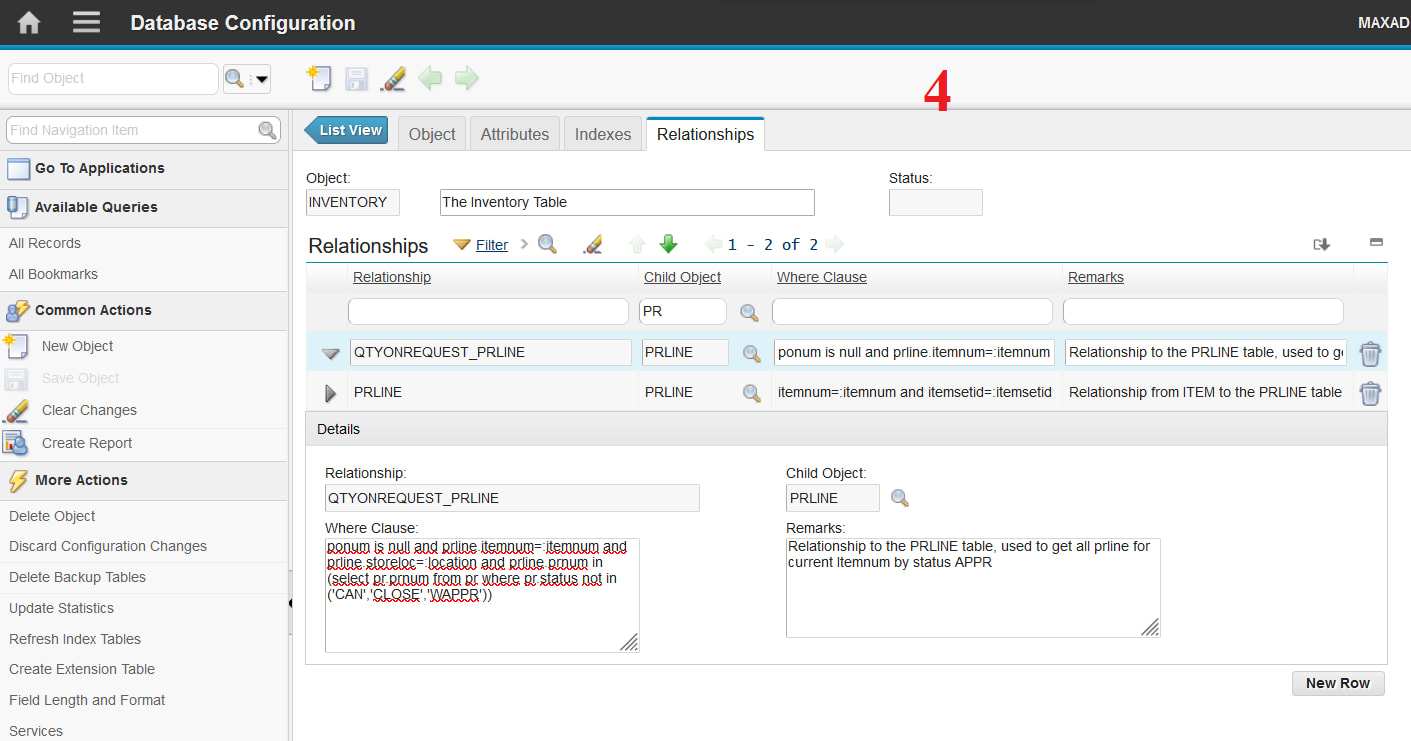Viewport: 1411px width, 741px height.
Task: Click the Child Object filter field containing PR
Action: pyautogui.click(x=683, y=311)
